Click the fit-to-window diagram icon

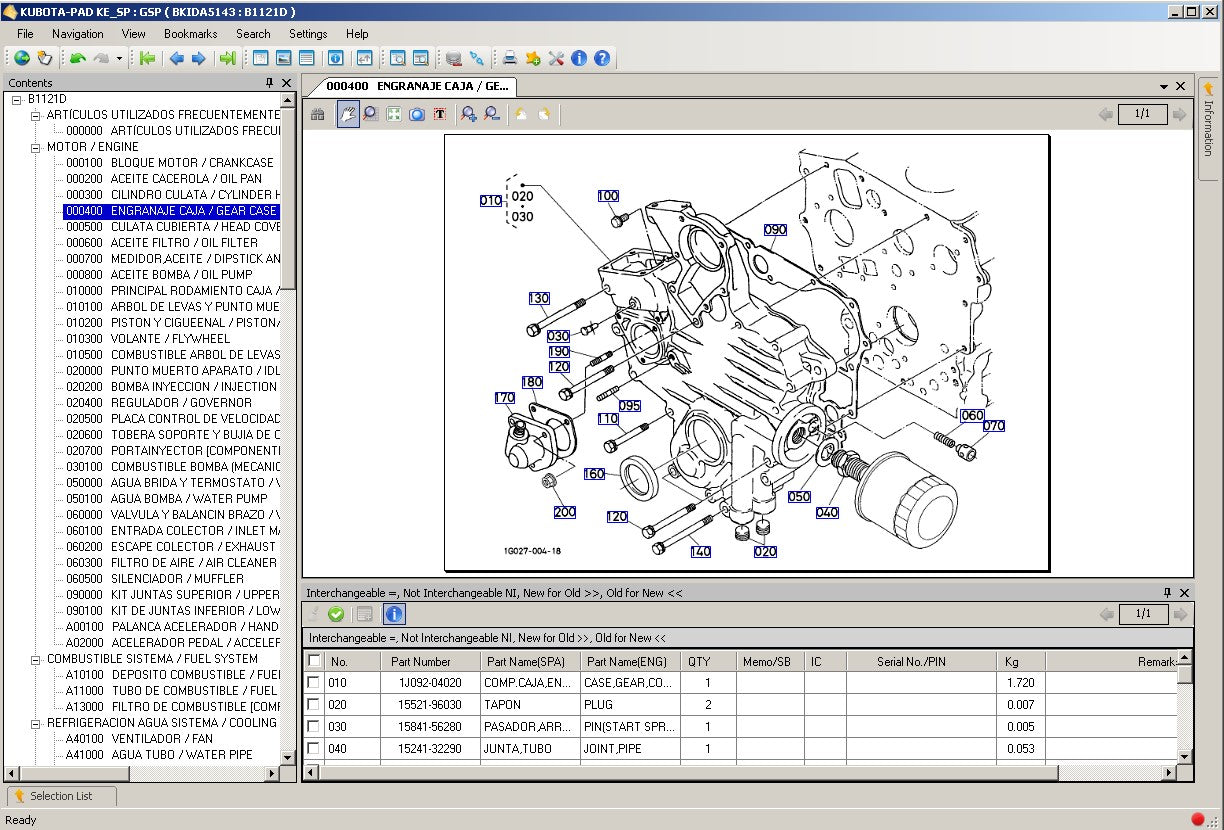394,114
